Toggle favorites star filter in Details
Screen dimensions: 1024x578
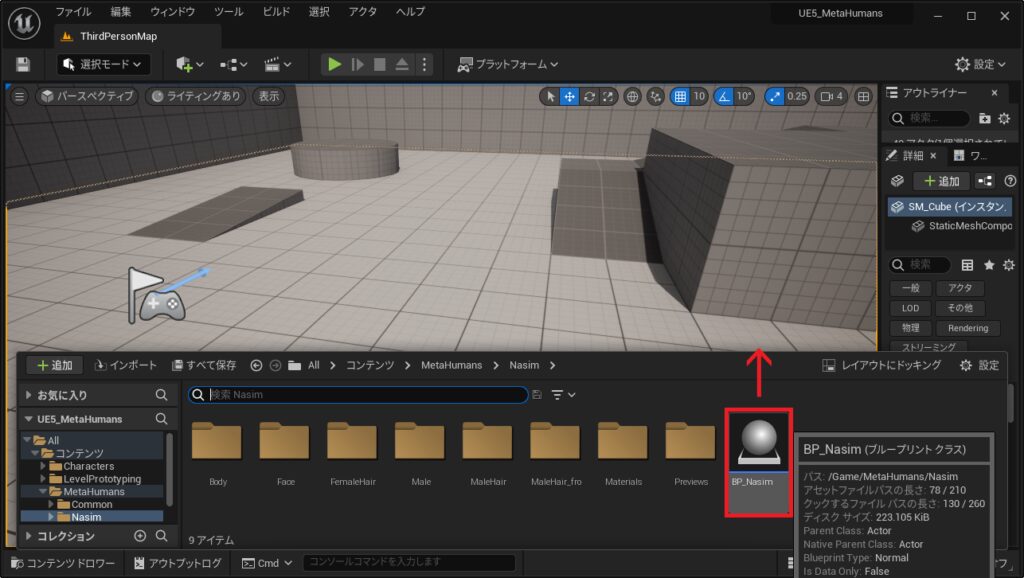tap(989, 265)
